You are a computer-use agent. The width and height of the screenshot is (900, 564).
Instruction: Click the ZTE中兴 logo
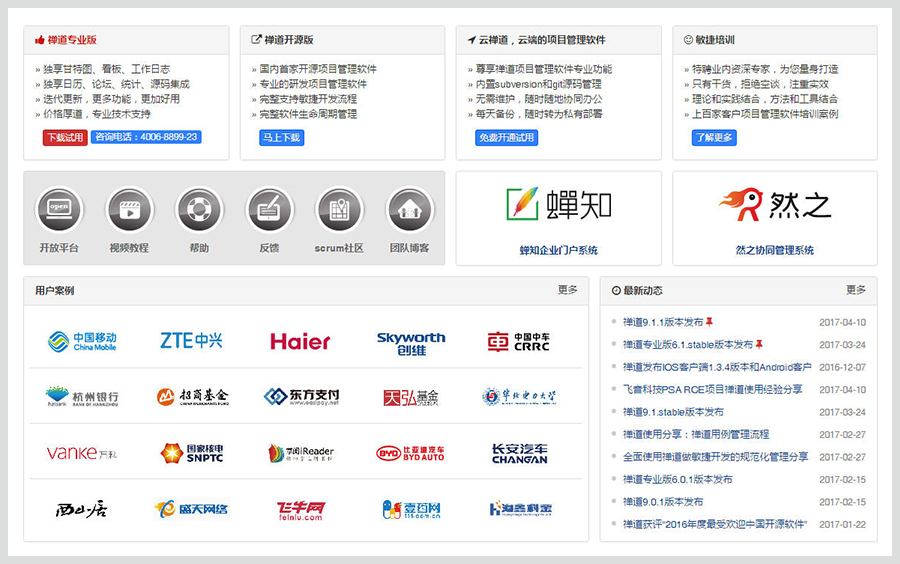(x=191, y=340)
